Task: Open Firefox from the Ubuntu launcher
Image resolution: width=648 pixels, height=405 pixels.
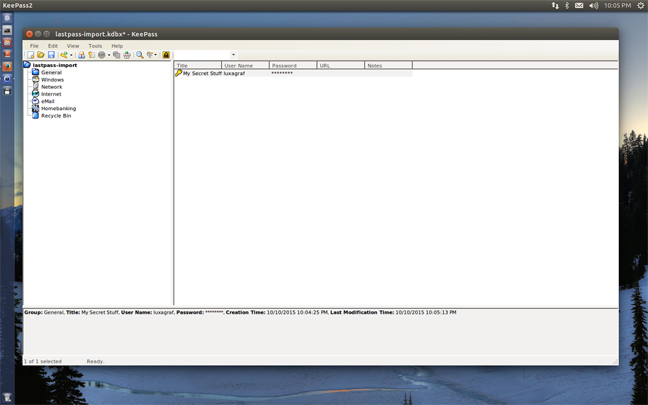Action: coord(7,66)
